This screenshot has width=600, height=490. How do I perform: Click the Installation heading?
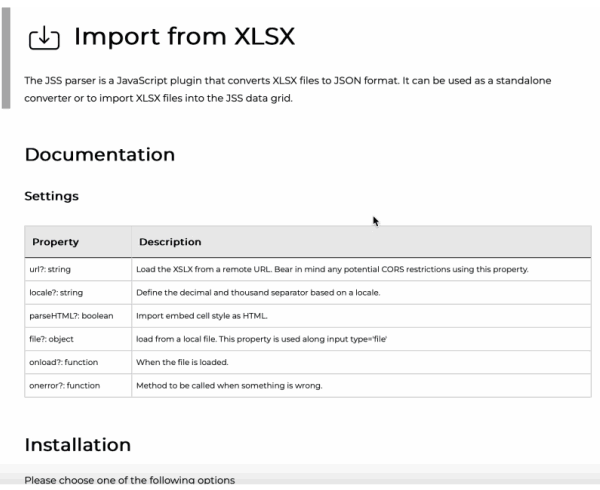[x=78, y=445]
